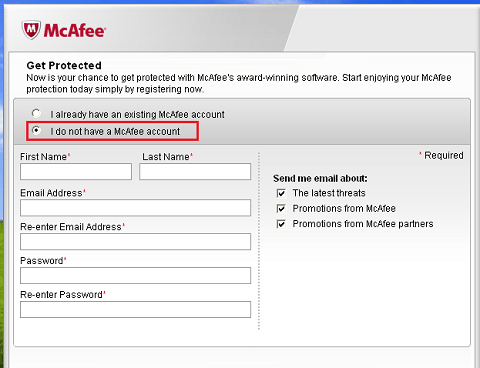
Task: Click the McAfee red shield logo icon
Action: [x=31, y=30]
